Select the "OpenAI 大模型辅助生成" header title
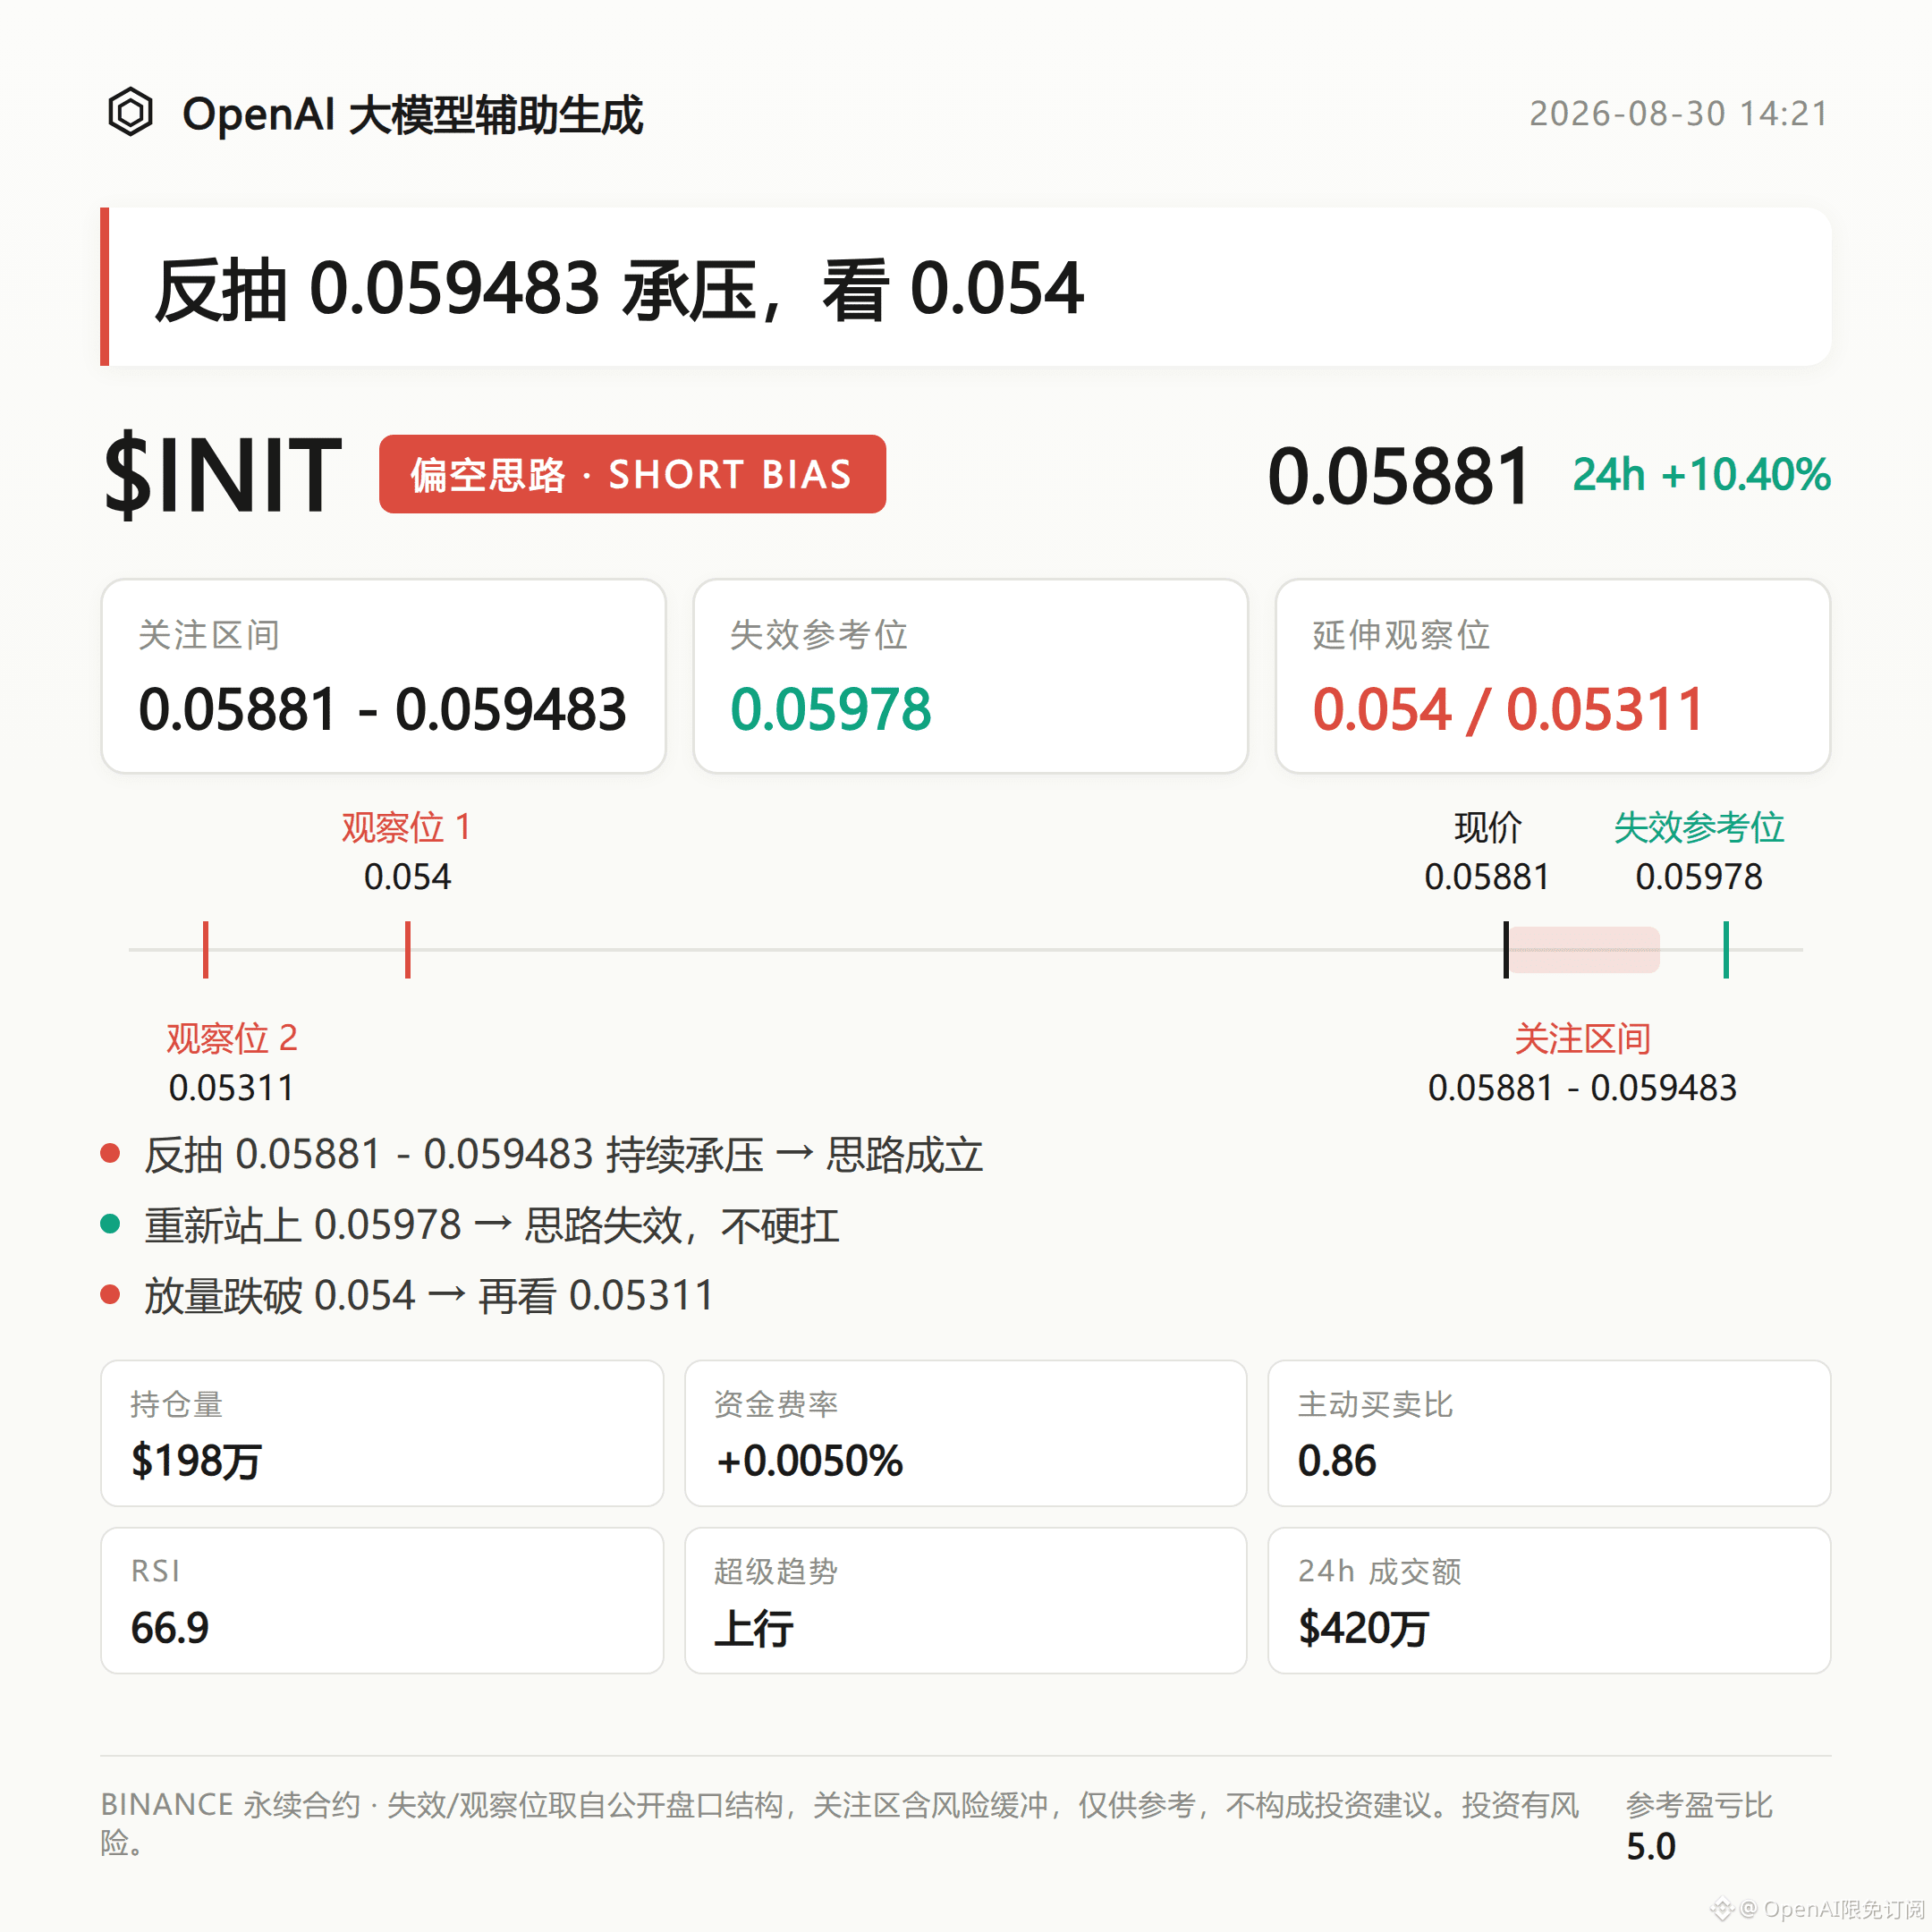Viewport: 1932px width, 1932px height. [x=412, y=114]
